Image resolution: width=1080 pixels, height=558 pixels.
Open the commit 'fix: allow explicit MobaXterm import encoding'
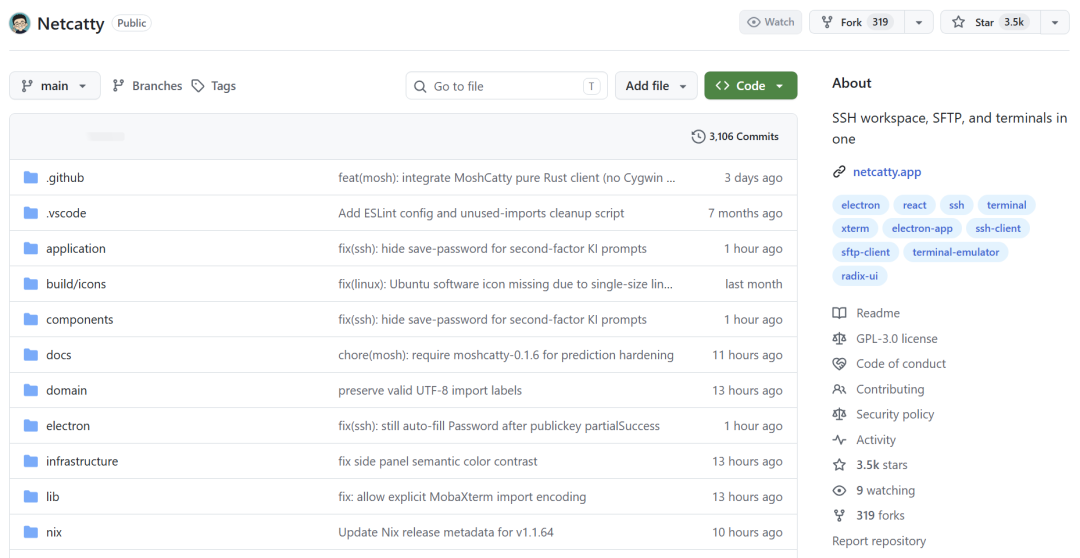point(462,497)
